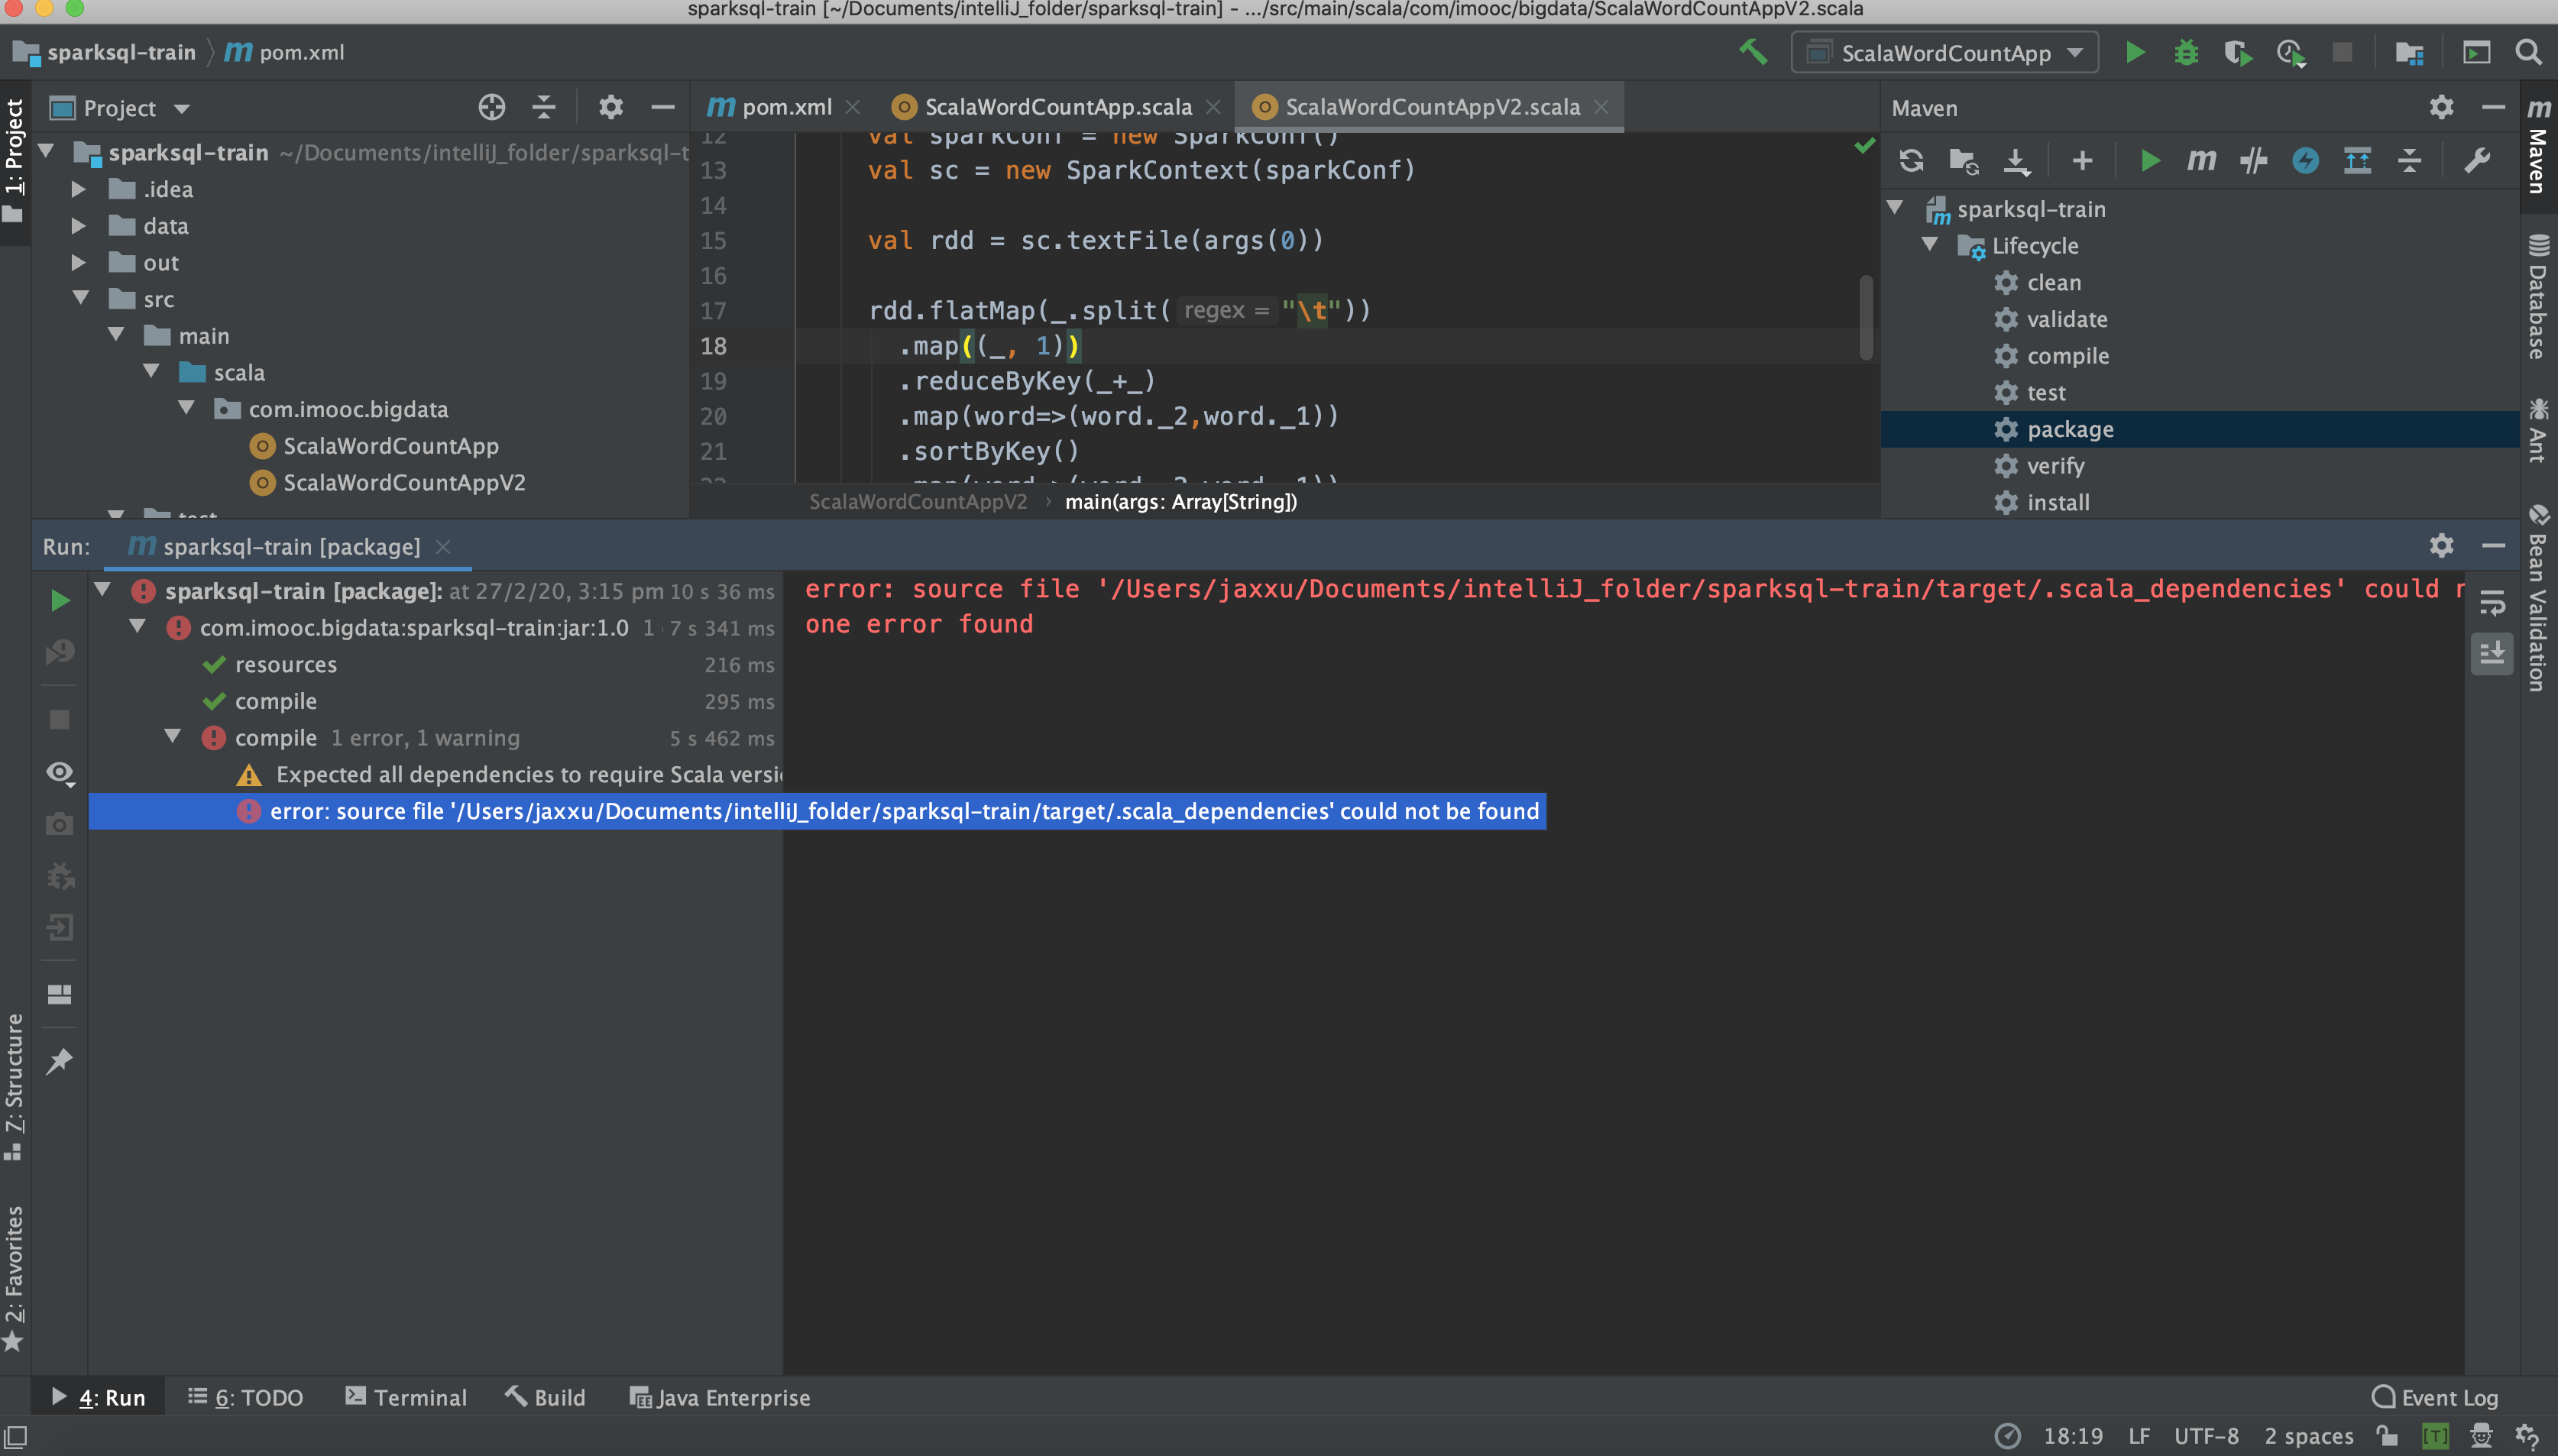Open Maven panel options gear

click(2441, 107)
